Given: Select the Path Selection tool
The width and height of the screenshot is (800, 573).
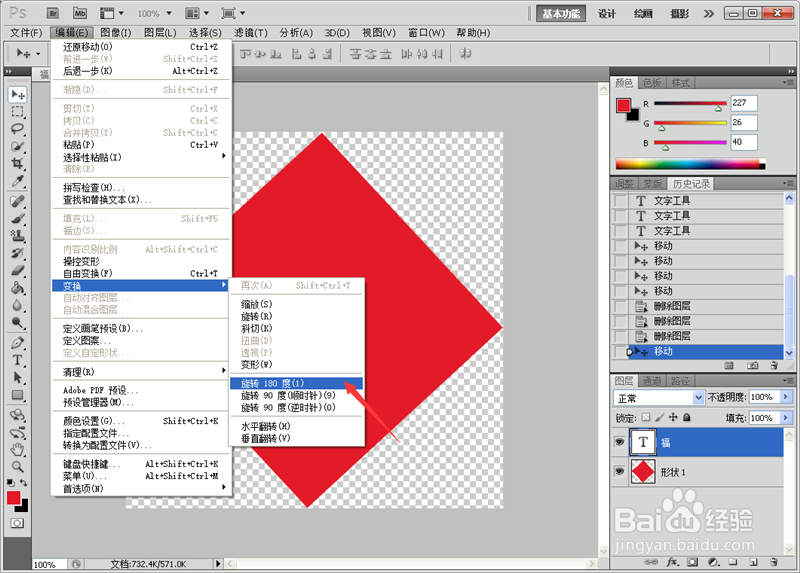Looking at the screenshot, I should tap(18, 378).
